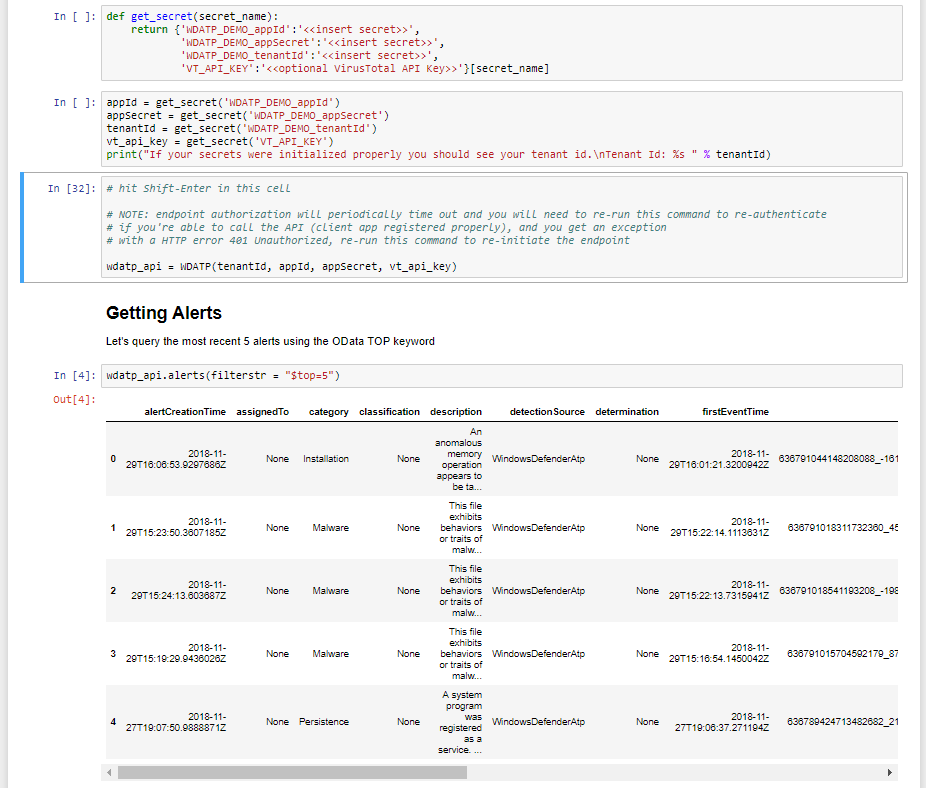Viewport: 926px width, 788px height.
Task: Click the anomalous memory operation description
Action: point(458,459)
